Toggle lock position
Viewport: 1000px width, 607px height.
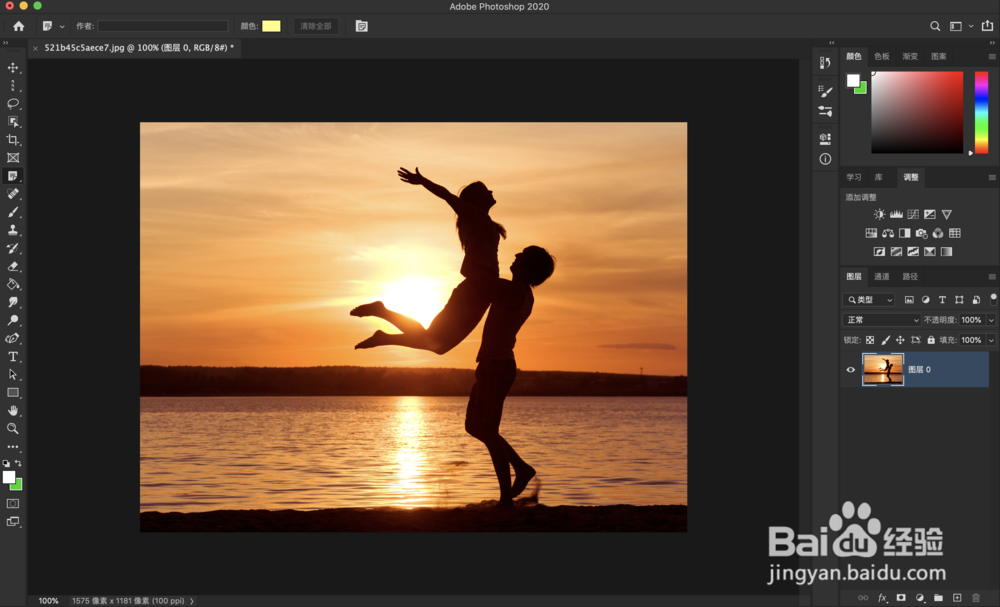(900, 340)
